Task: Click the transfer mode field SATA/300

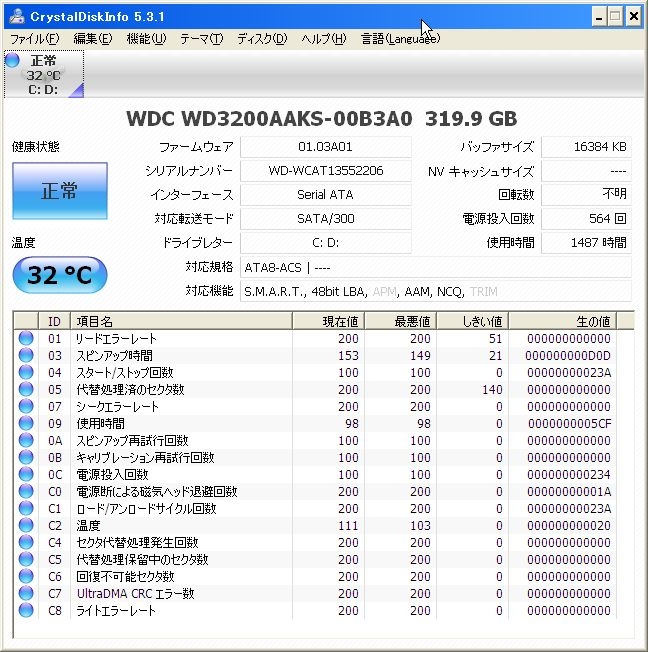Action: 326,219
